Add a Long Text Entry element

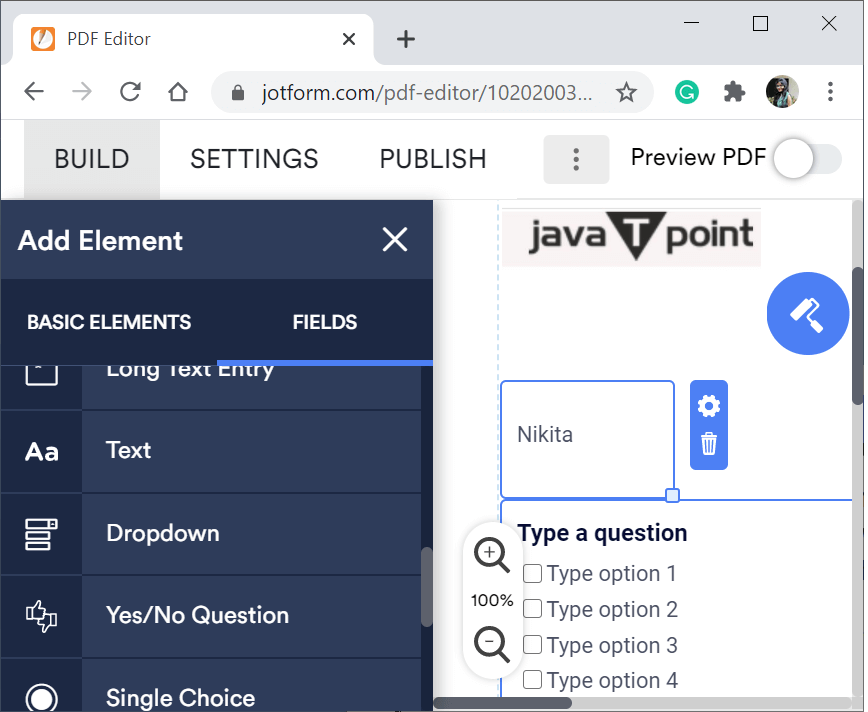coord(210,387)
